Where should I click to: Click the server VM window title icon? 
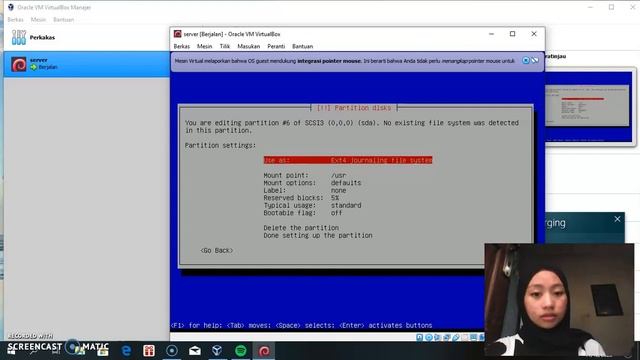tap(178, 34)
